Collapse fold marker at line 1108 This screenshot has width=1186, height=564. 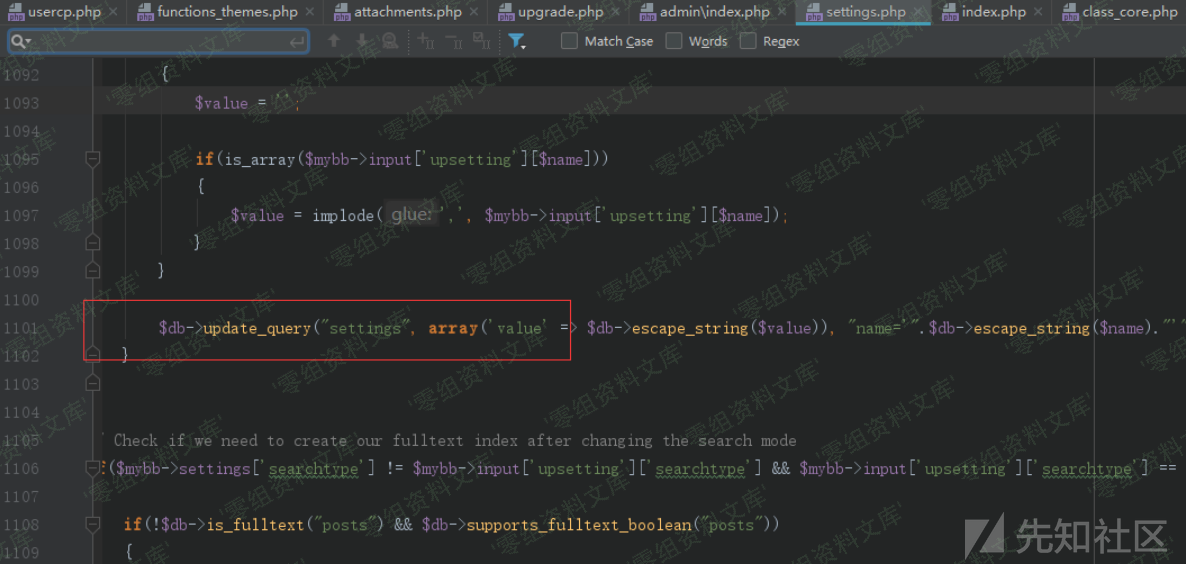(x=93, y=524)
